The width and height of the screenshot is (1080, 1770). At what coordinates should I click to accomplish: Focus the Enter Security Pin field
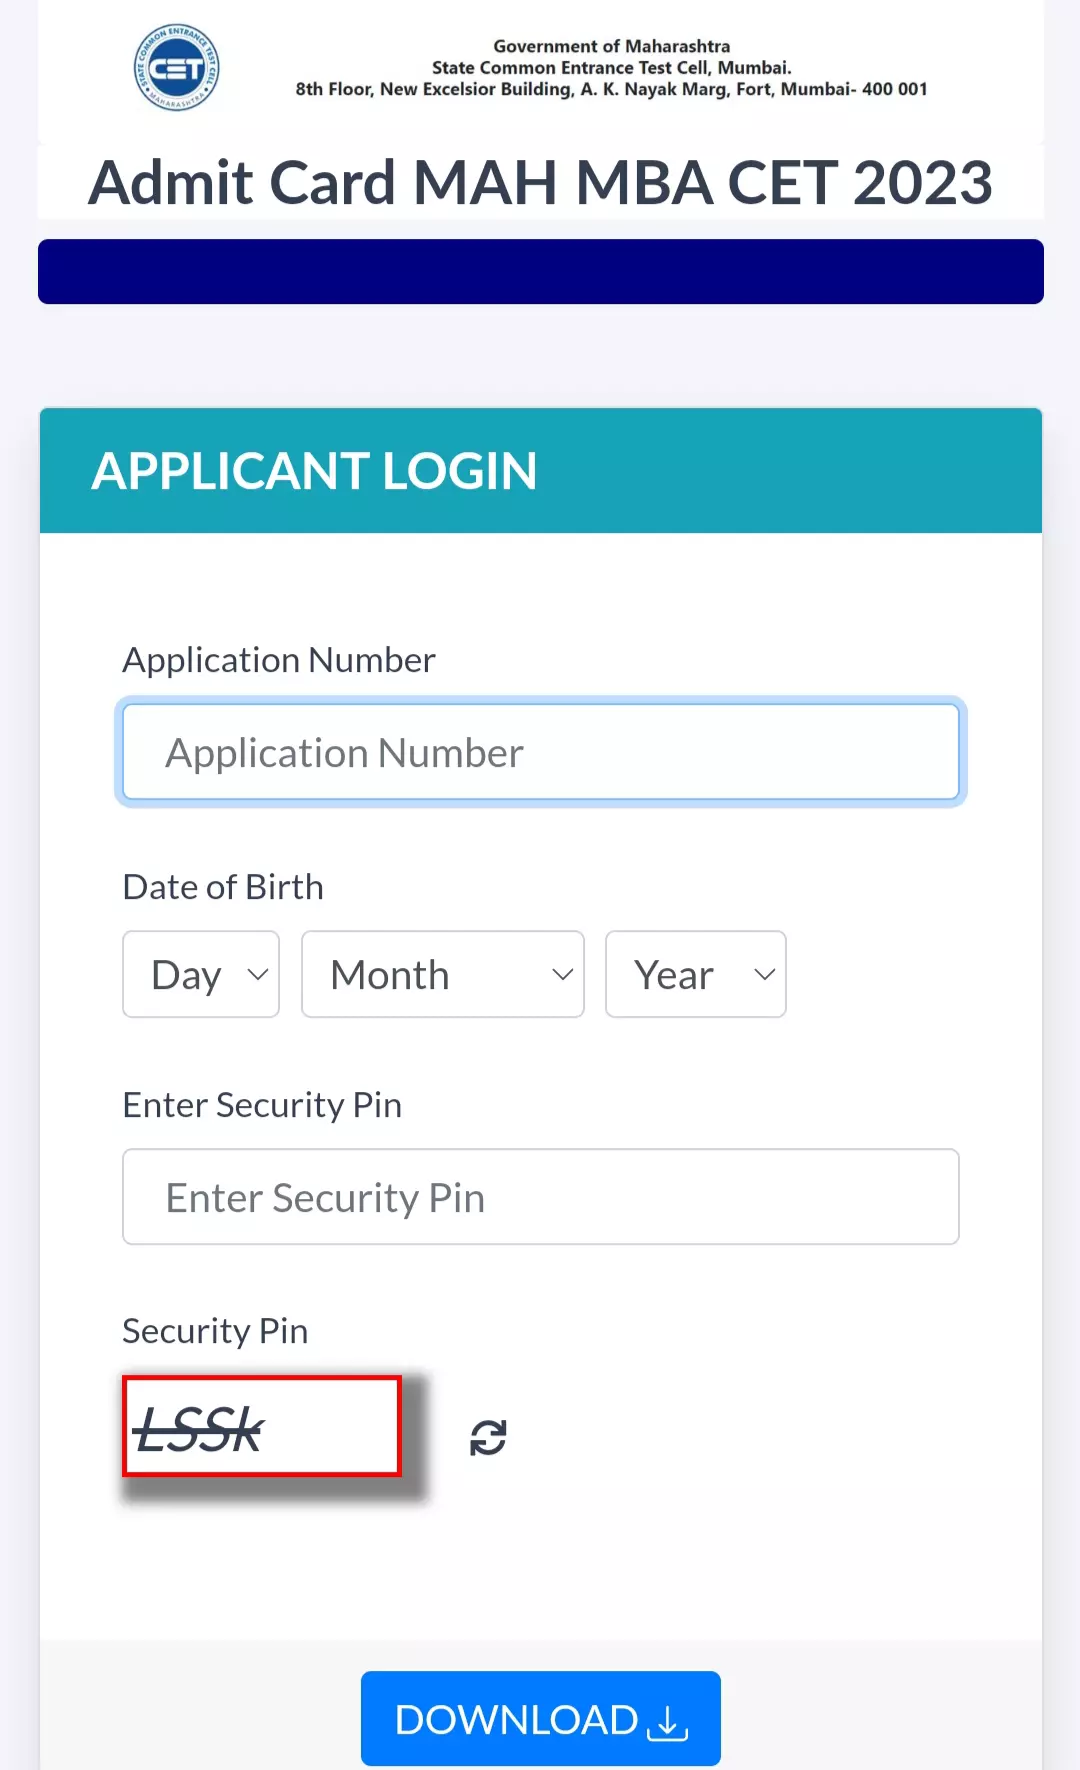(x=541, y=1197)
